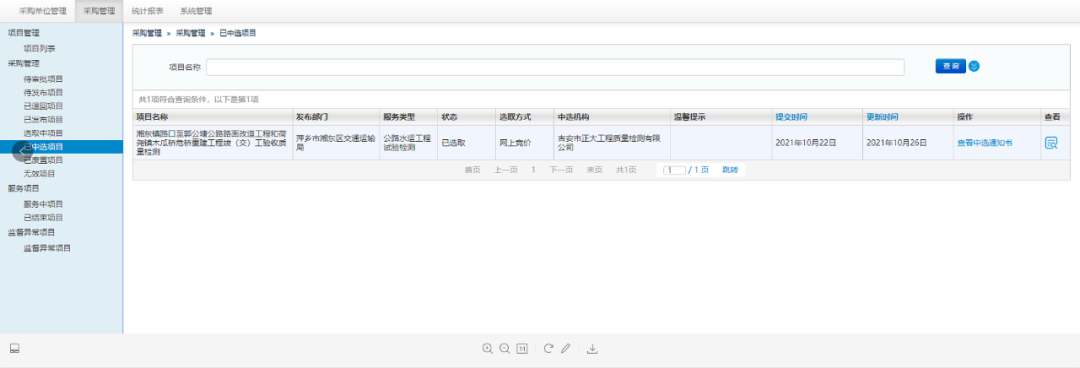Viewport: 1080px width, 368px height.
Task: Open the 查看中选通知书 link
Action: click(984, 143)
